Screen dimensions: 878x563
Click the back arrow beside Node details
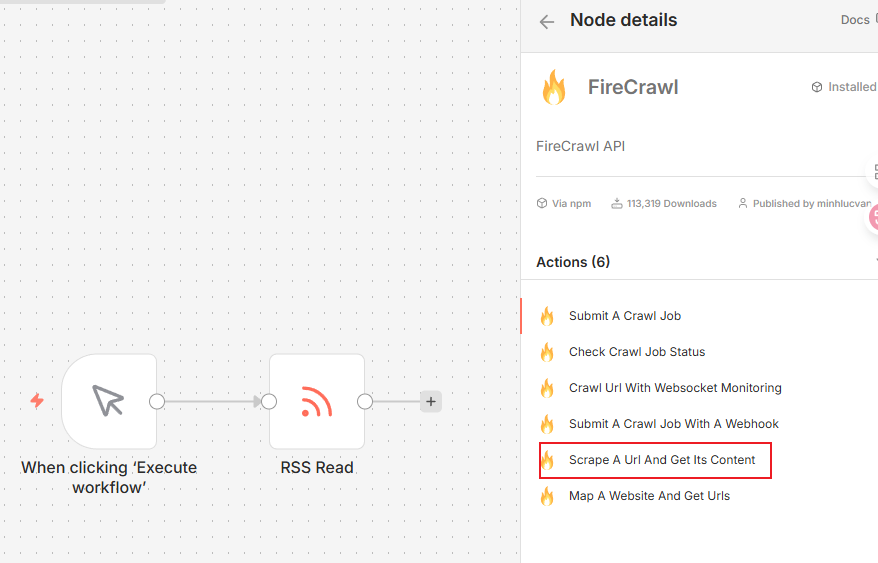tap(546, 22)
